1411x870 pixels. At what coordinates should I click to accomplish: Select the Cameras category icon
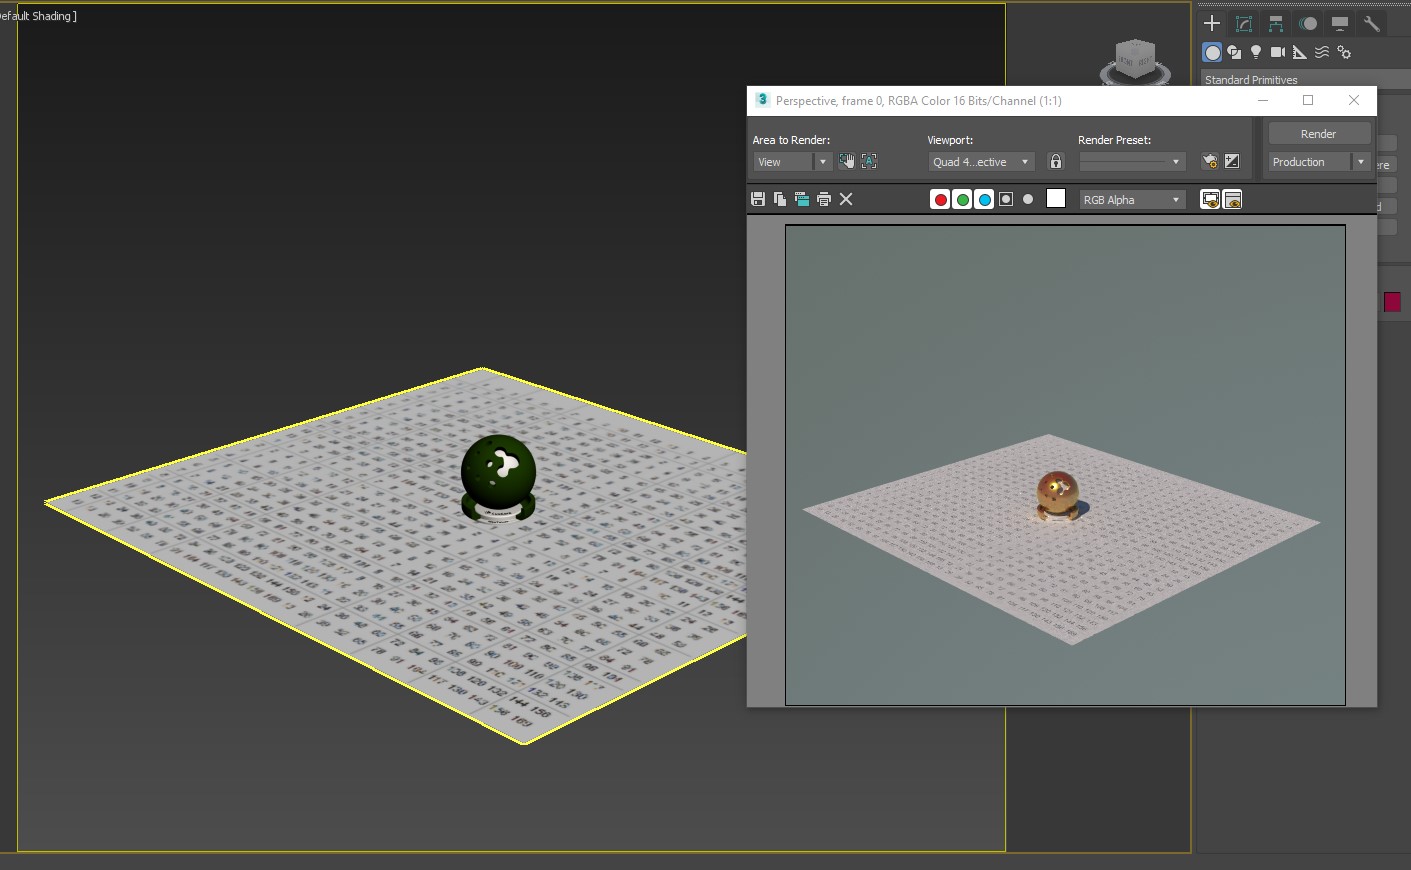pyautogui.click(x=1278, y=52)
